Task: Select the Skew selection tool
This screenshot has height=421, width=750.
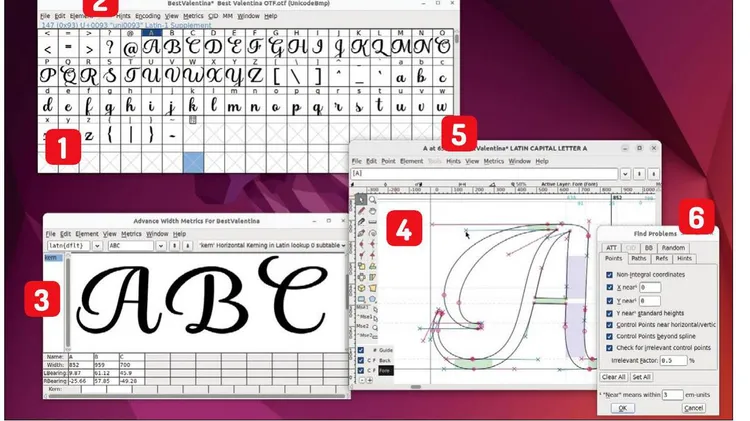Action: (x=372, y=277)
